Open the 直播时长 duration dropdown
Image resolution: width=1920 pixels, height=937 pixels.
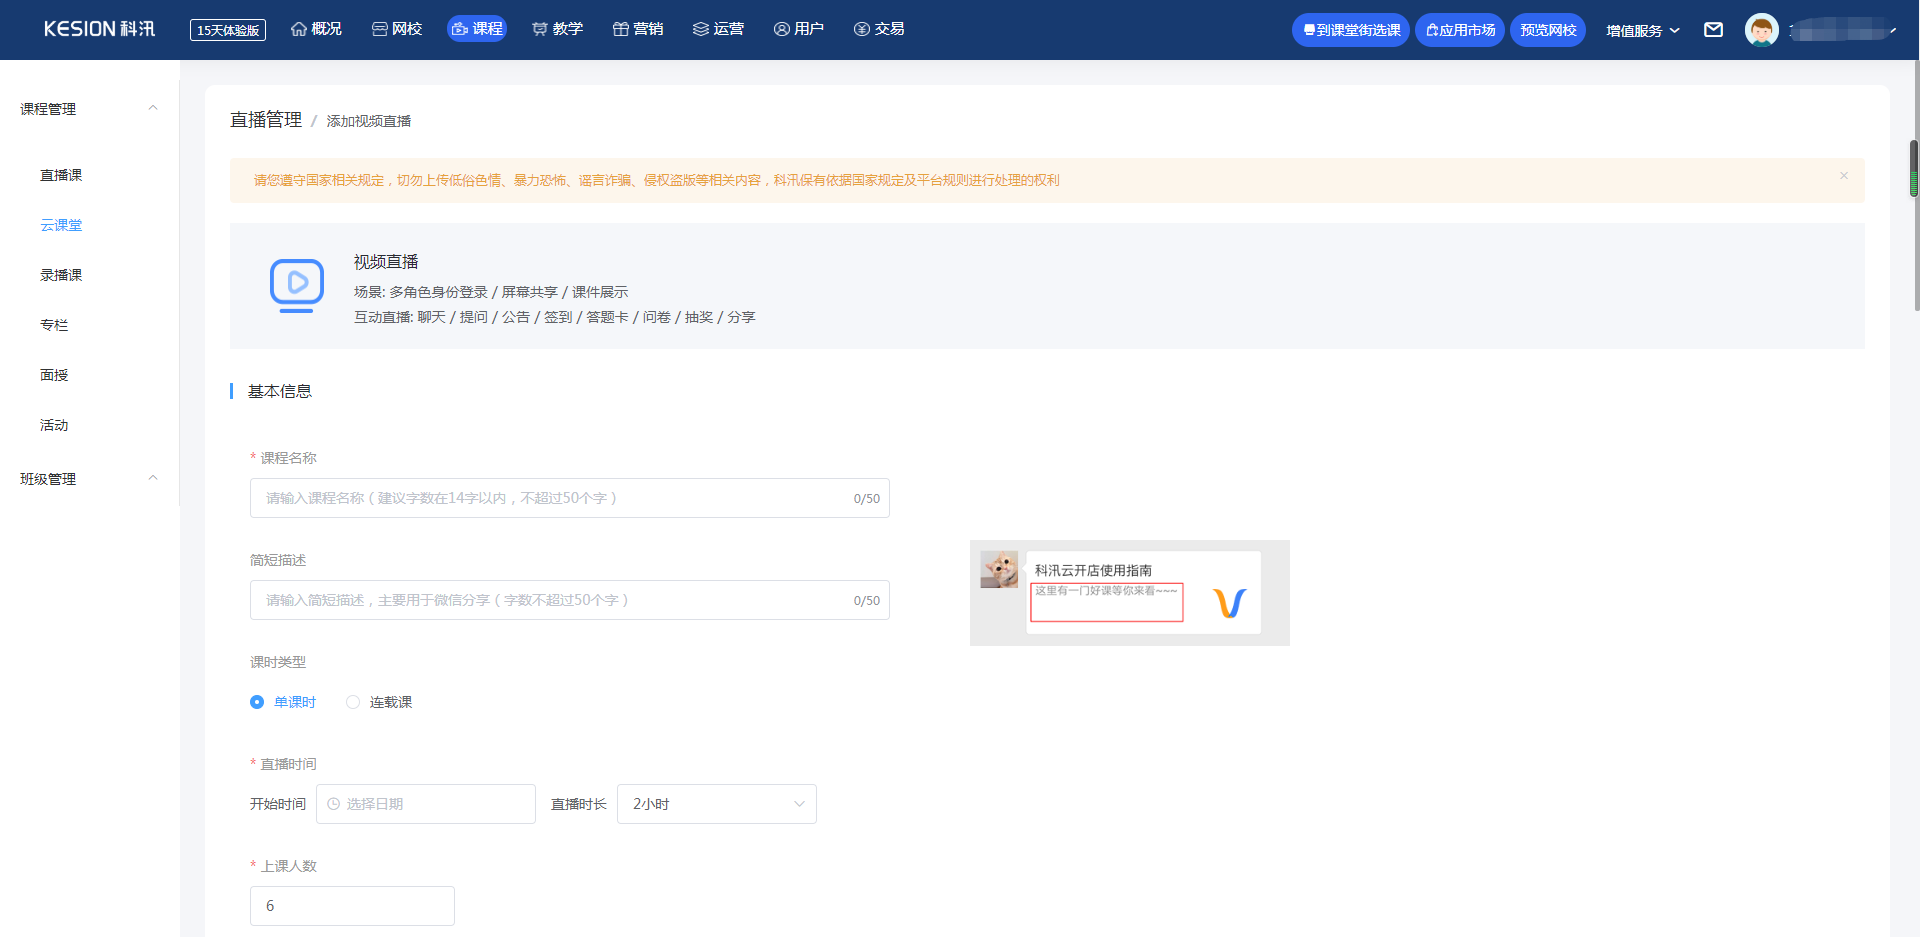(x=717, y=804)
